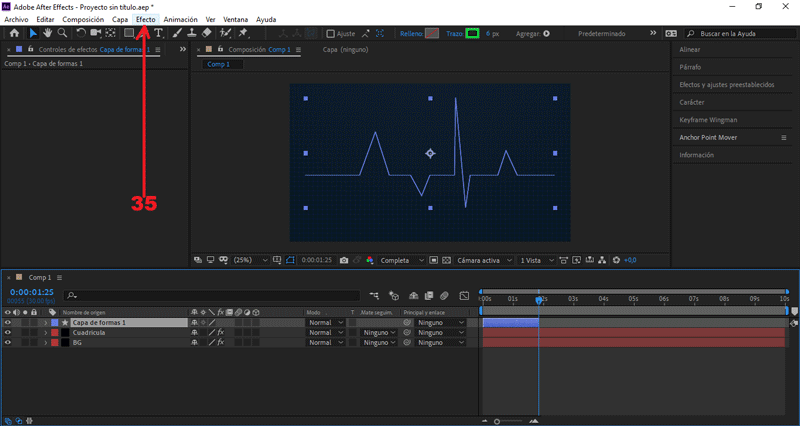This screenshot has height=426, width=800.
Task: Toggle the fx switch on Cuadrícula layer
Action: coord(221,333)
